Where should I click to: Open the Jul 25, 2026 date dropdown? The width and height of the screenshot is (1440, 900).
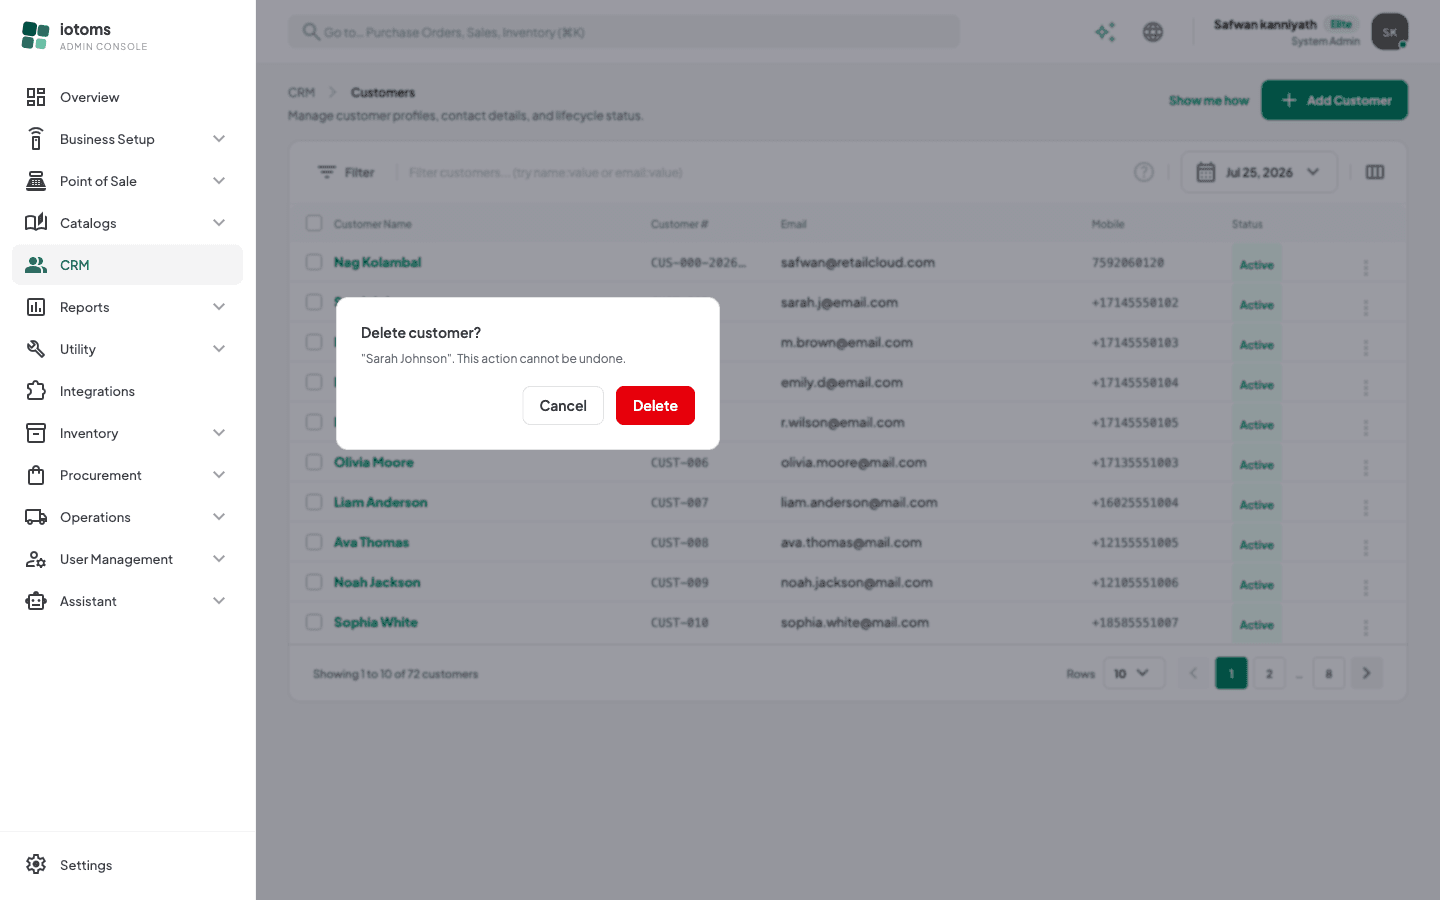pos(1259,172)
